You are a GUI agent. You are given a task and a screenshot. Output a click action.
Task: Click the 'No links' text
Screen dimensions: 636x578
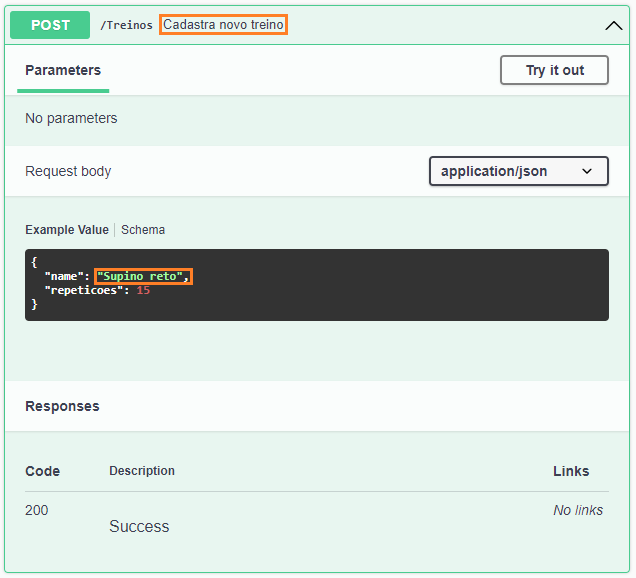pos(578,510)
